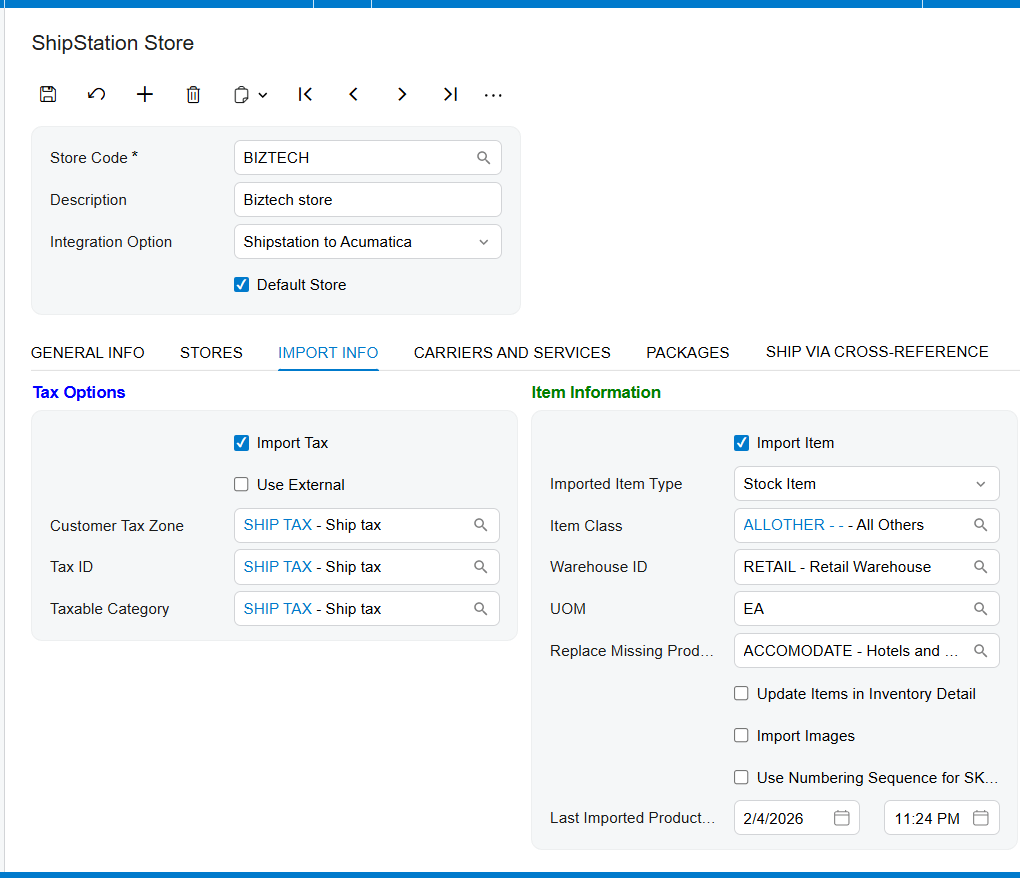Image resolution: width=1020 pixels, height=878 pixels.
Task: Go to previous record
Action: pyautogui.click(x=353, y=94)
